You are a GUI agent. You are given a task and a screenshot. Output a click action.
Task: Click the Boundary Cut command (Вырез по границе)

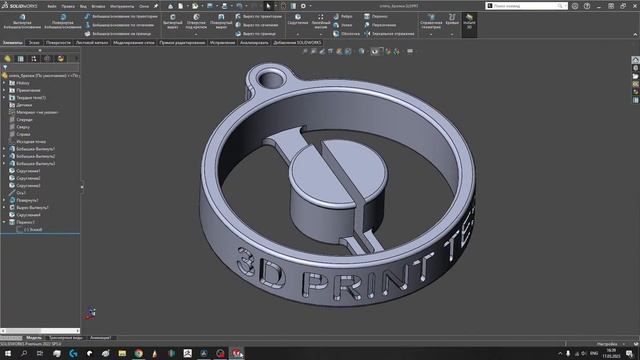[256, 34]
